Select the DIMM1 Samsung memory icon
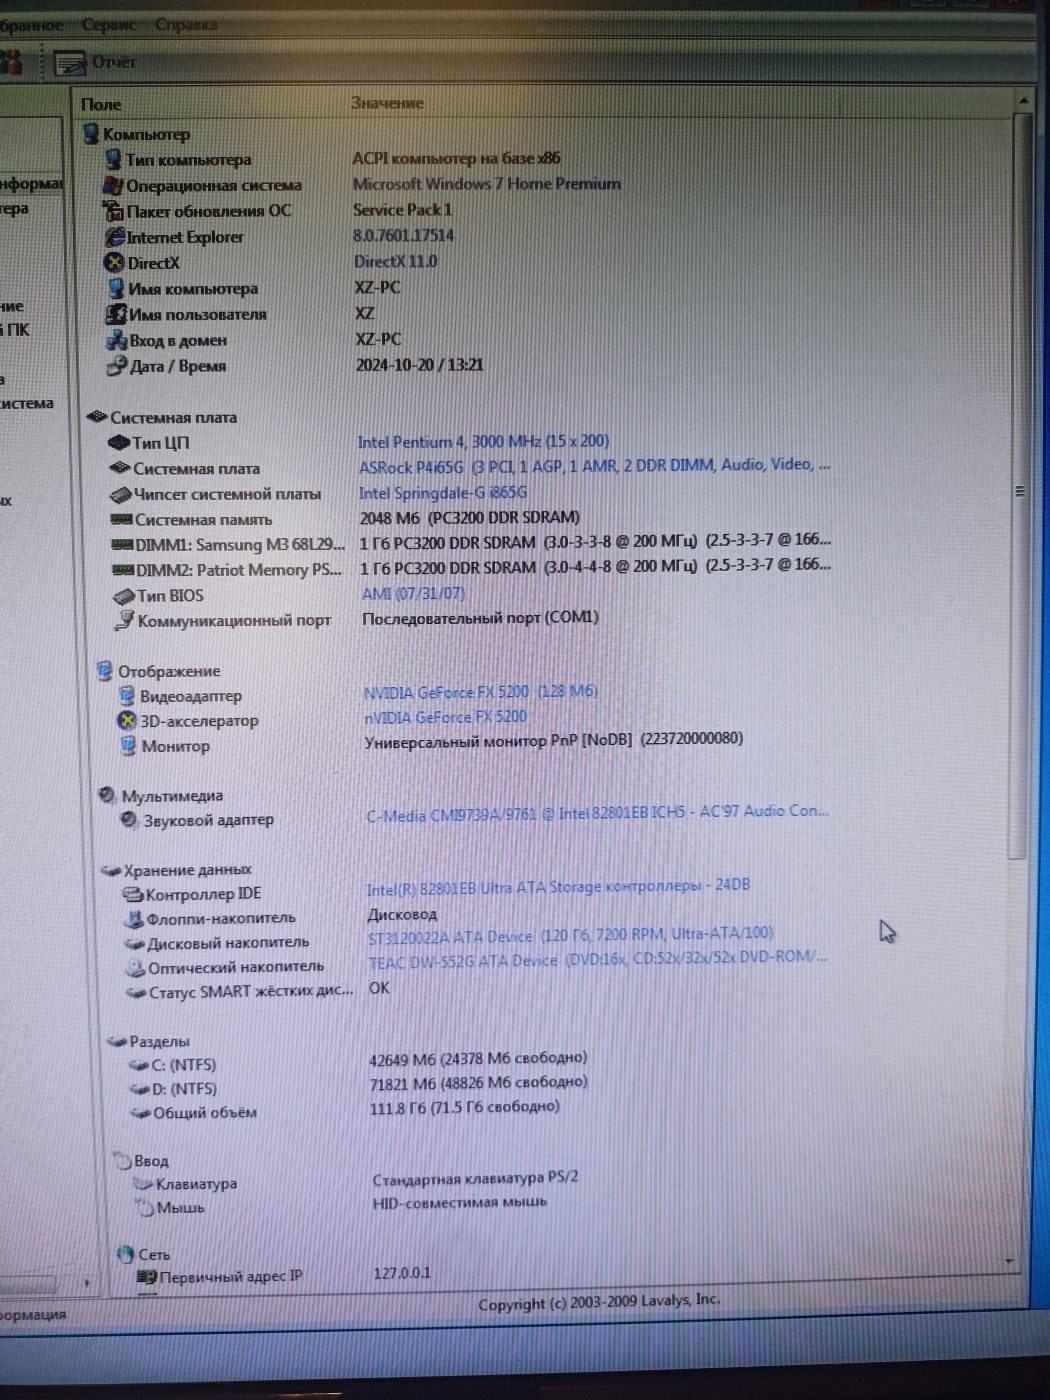This screenshot has height=1400, width=1050. click(x=123, y=545)
